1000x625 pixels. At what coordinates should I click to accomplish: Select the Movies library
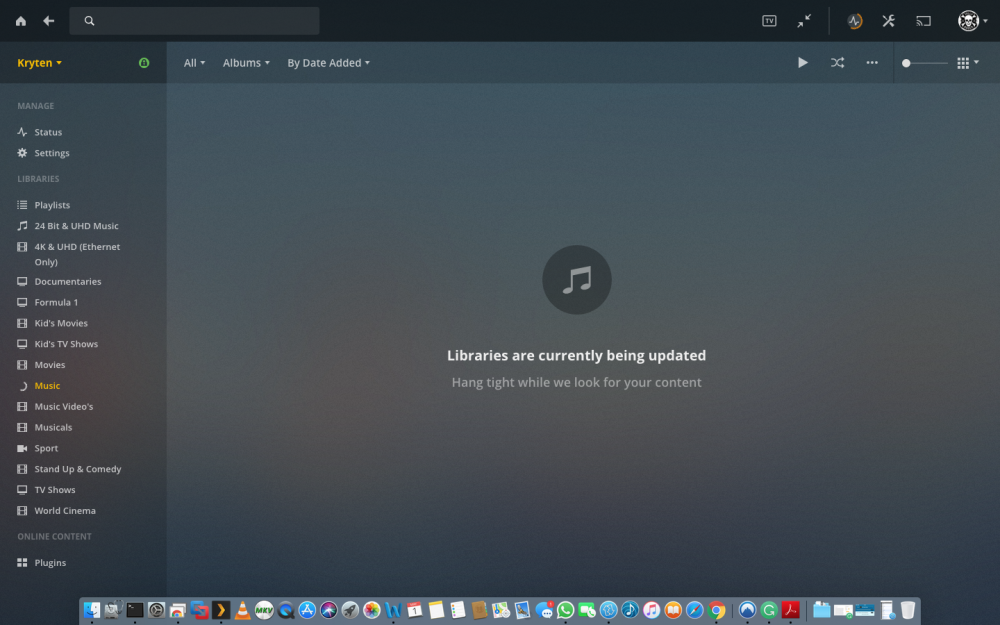[50, 365]
